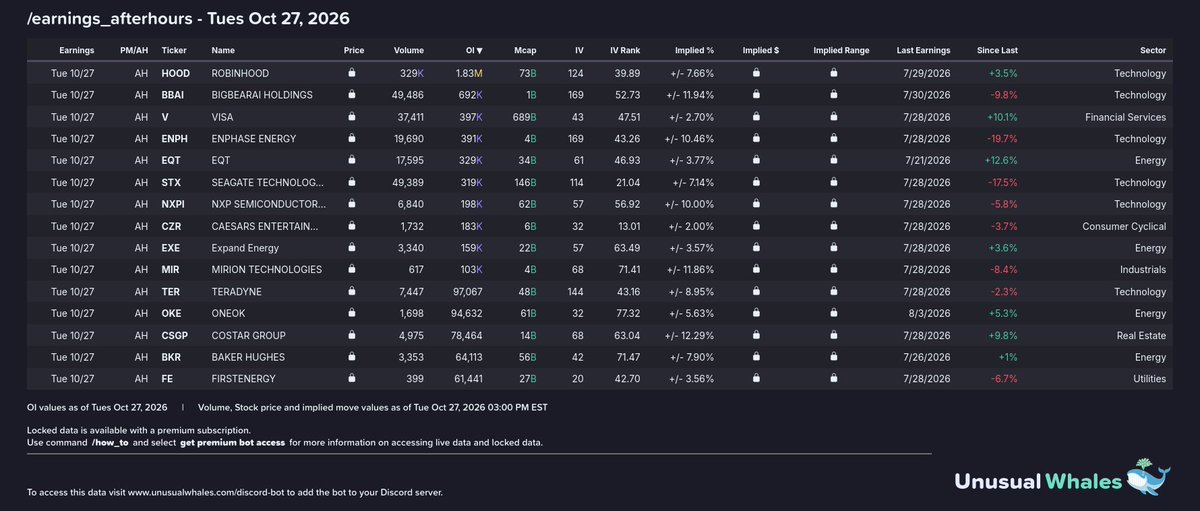
Task: Click the Implied Range lock icon in FE row
Action: (833, 379)
